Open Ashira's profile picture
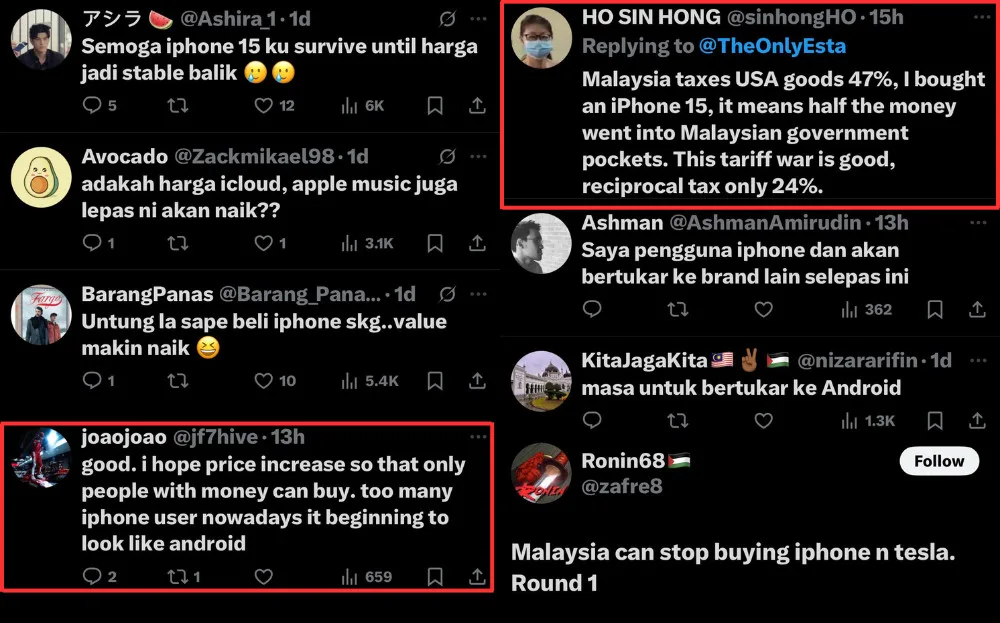The height and width of the screenshot is (623, 1000). [x=41, y=39]
